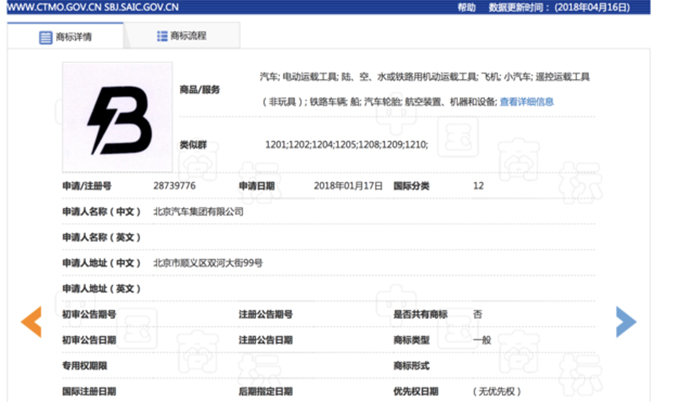This screenshot has height=402, width=680.
Task: Click the 类似群 label
Action: (x=193, y=145)
